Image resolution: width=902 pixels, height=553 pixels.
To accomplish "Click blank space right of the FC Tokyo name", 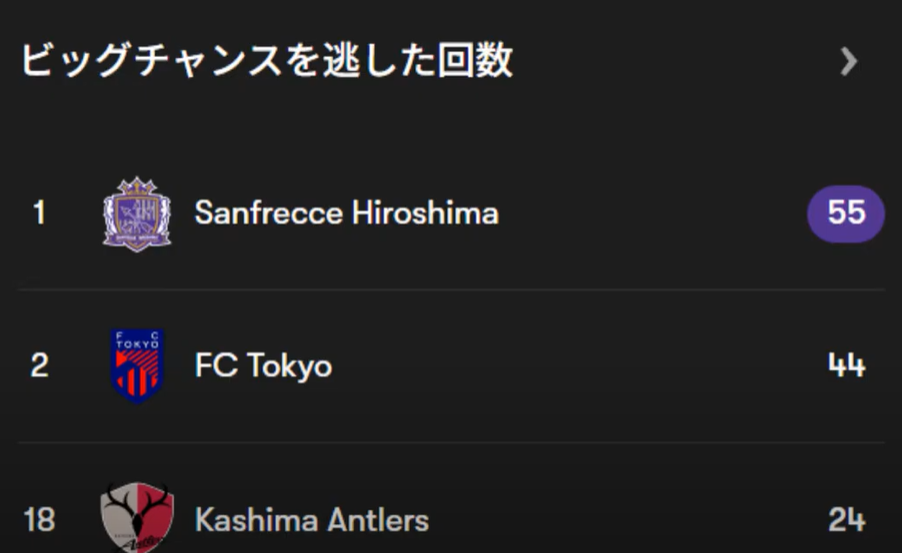I will click(580, 366).
